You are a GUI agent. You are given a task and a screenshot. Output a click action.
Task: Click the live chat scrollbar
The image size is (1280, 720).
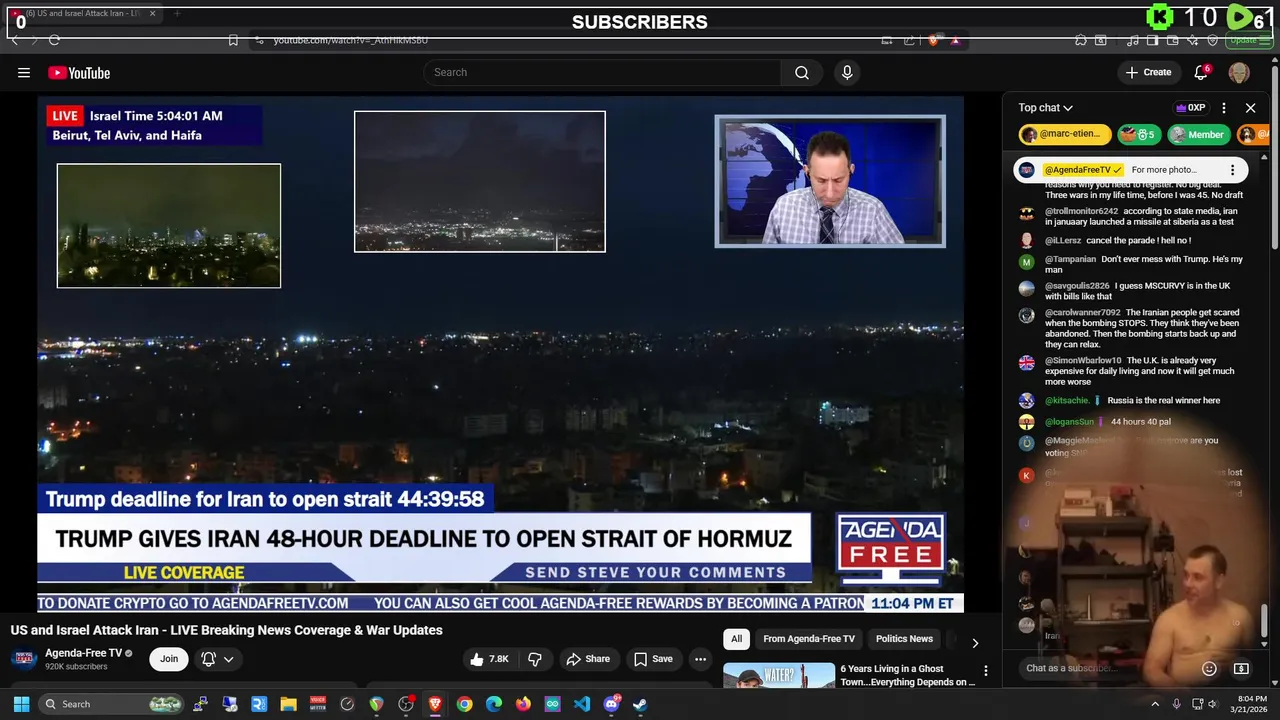point(1265,620)
